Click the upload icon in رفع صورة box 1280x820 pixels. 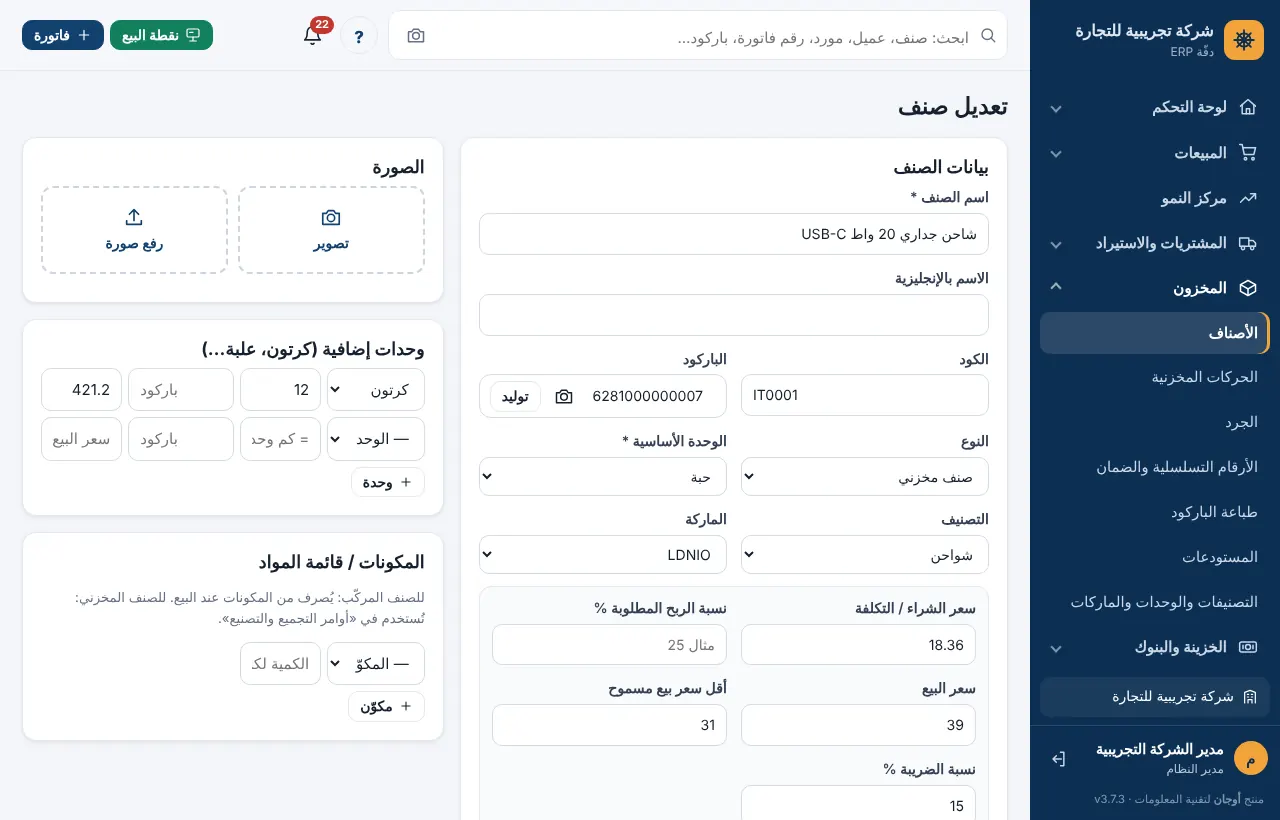[135, 217]
